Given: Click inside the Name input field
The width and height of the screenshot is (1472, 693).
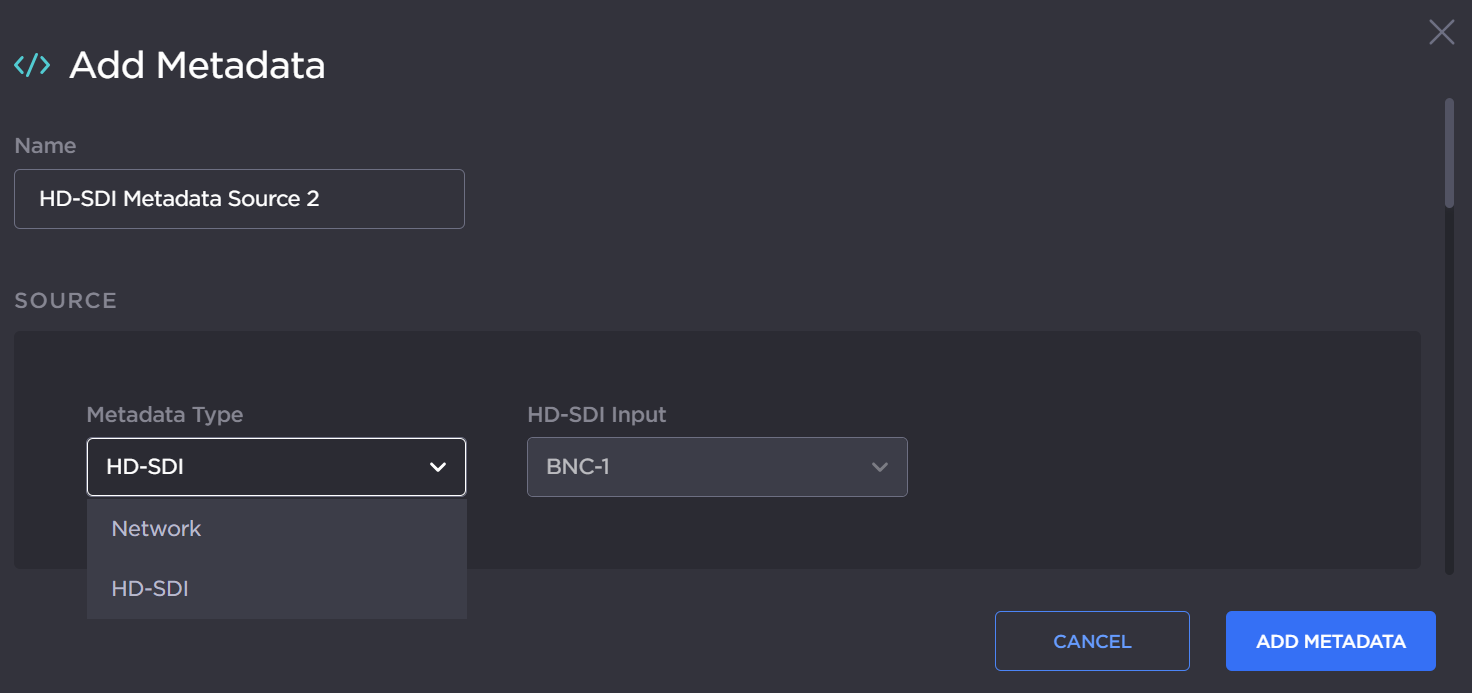Looking at the screenshot, I should click(239, 199).
